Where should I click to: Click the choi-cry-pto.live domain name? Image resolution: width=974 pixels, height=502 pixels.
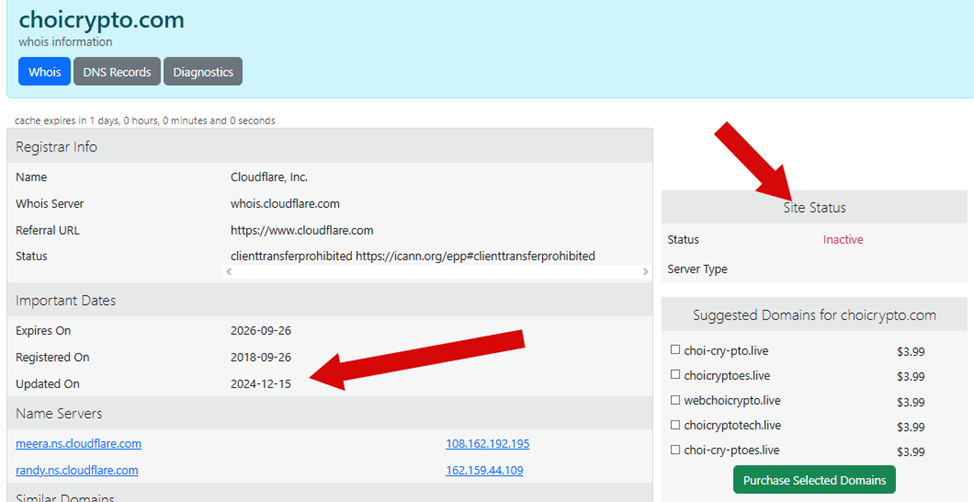pyautogui.click(x=726, y=351)
